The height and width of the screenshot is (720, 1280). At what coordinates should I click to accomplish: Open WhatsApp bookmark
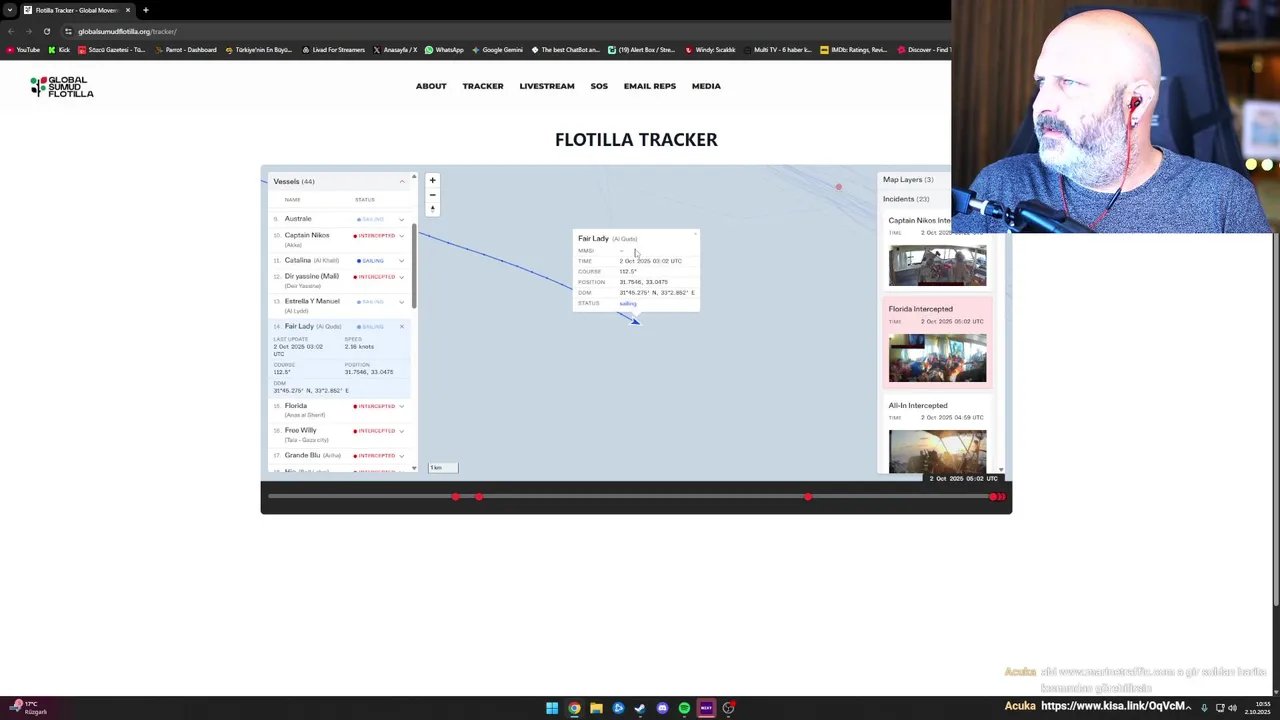coord(444,50)
